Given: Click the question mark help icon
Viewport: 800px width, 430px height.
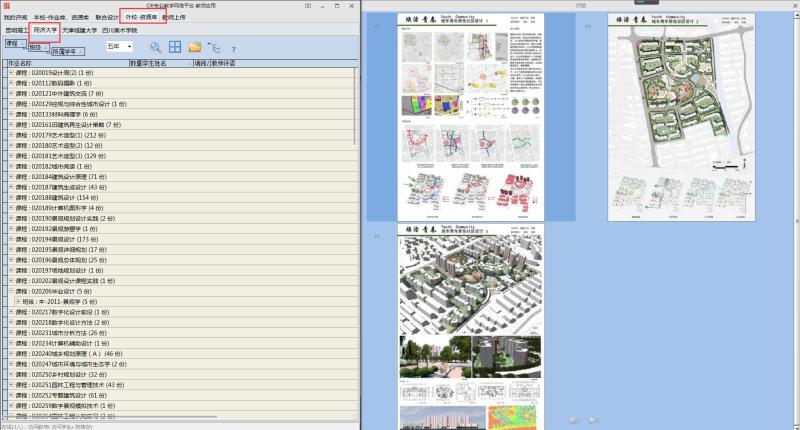Looking at the screenshot, I should coord(233,48).
